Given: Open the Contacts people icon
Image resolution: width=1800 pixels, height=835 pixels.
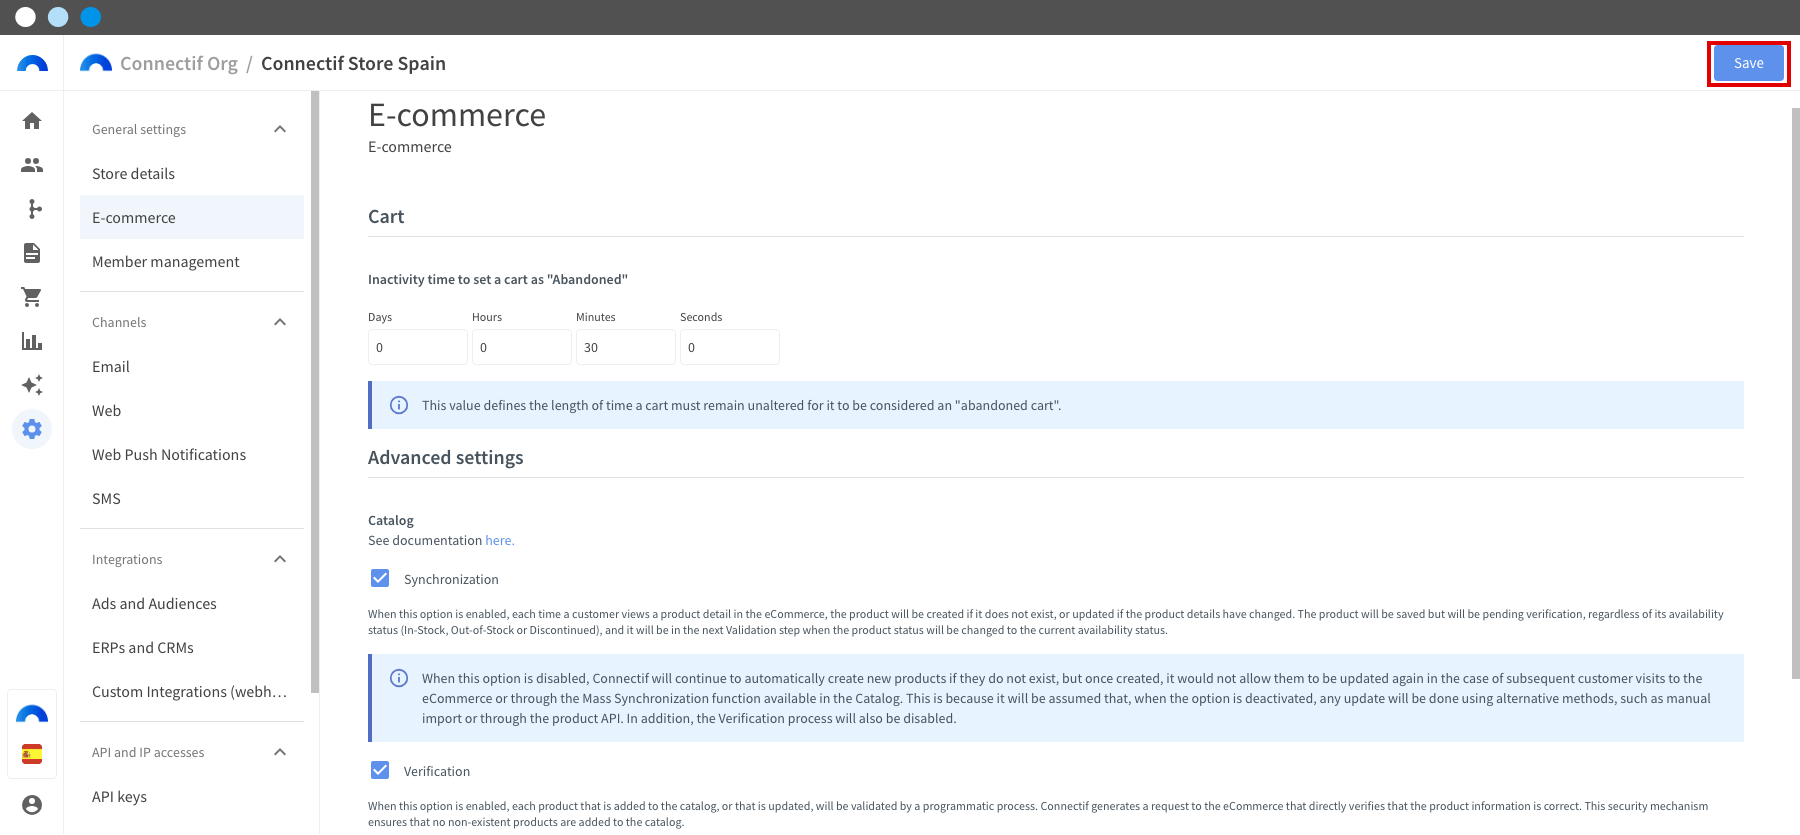Looking at the screenshot, I should (x=32, y=165).
